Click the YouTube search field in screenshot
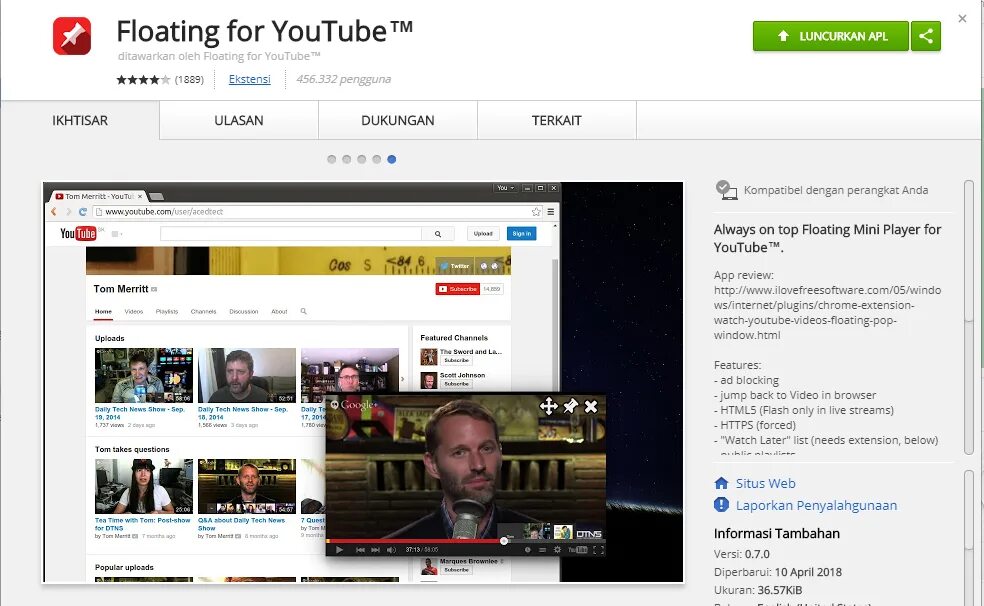Screen dimensions: 984x606 291,233
